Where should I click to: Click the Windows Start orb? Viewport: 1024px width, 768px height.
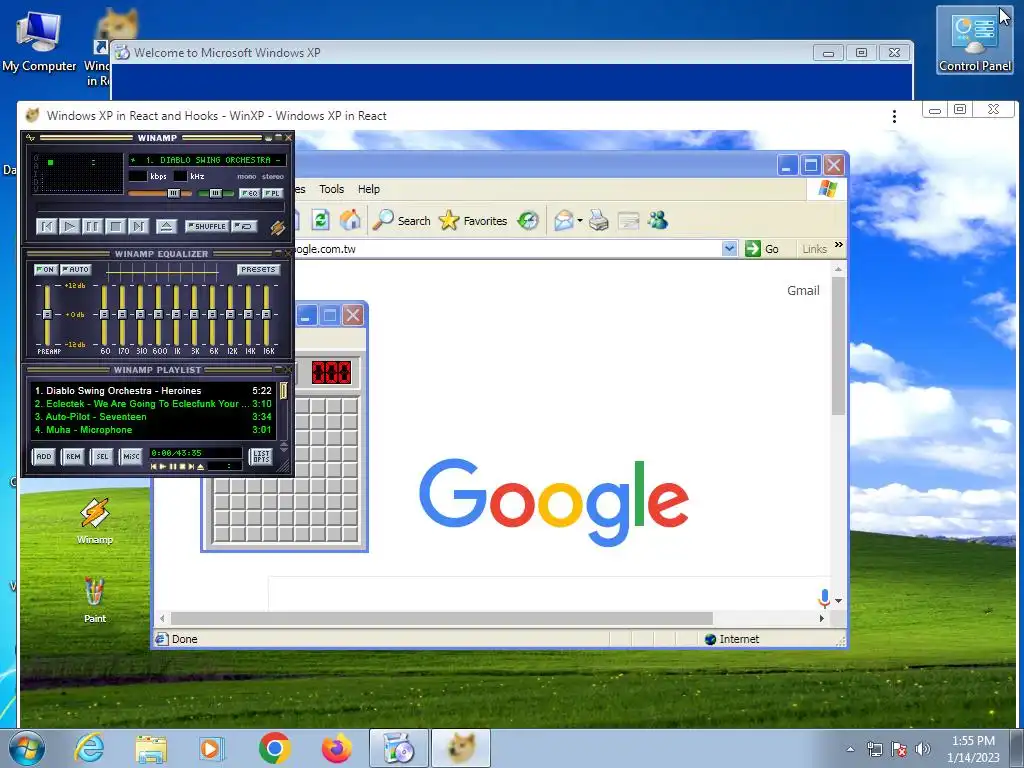pos(27,748)
